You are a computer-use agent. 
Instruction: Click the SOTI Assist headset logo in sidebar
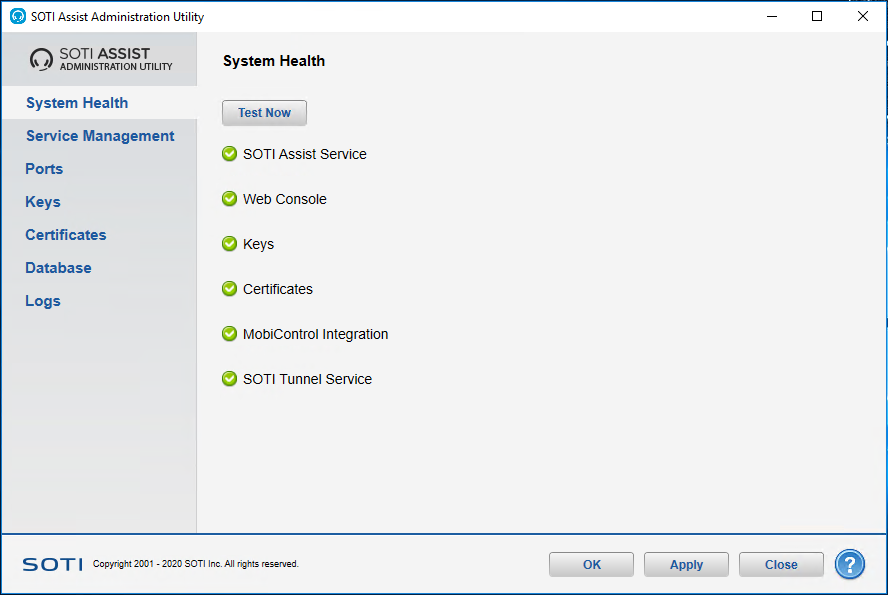[x=41, y=59]
